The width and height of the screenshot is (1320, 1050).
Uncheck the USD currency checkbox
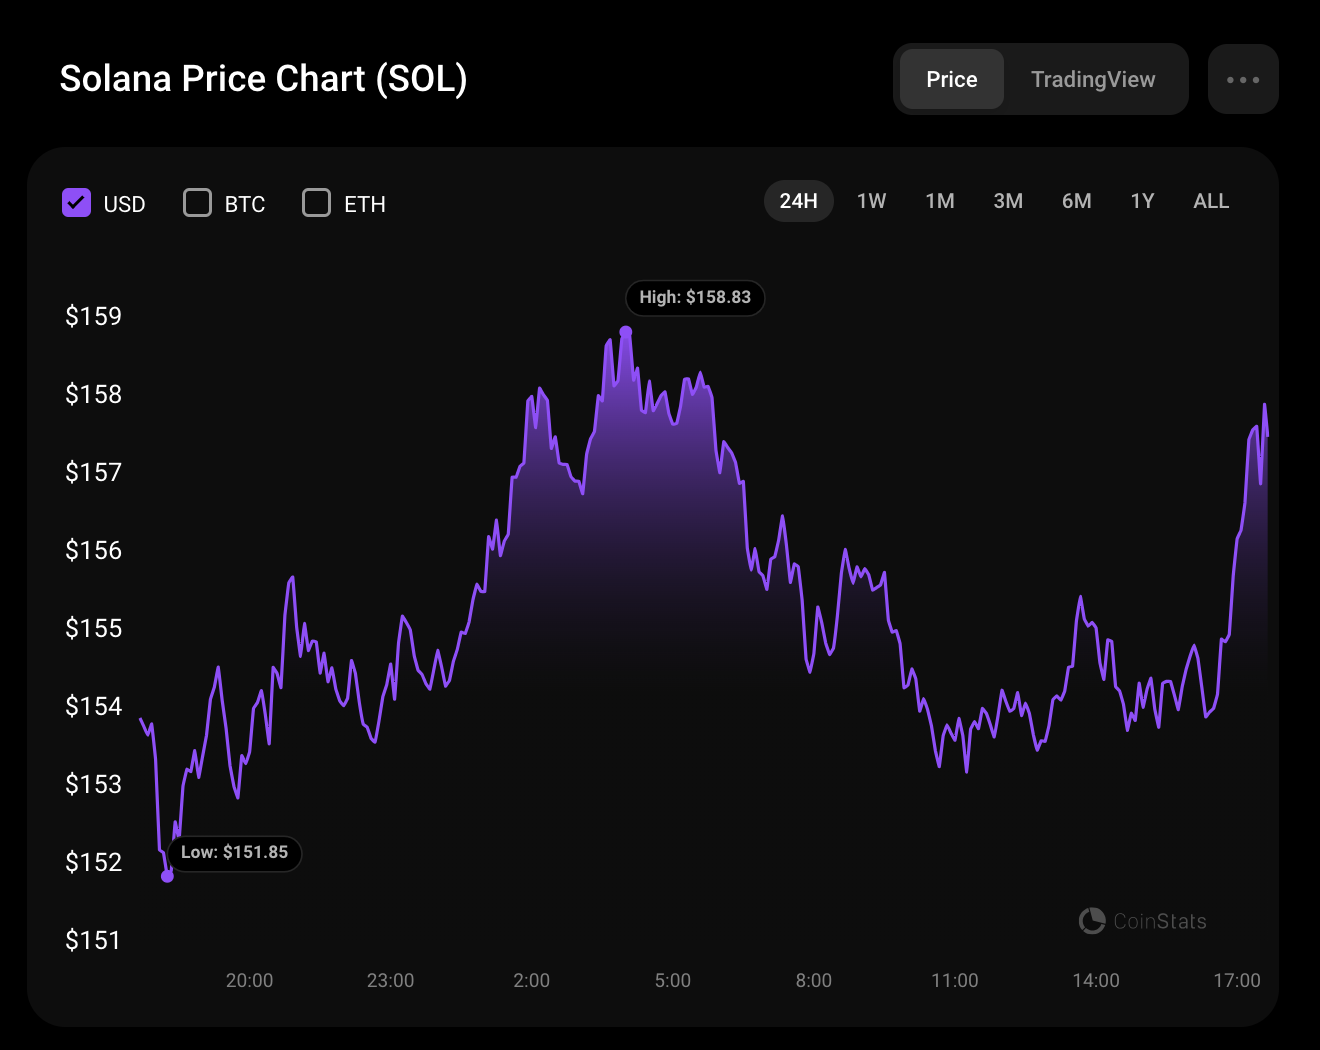(77, 203)
